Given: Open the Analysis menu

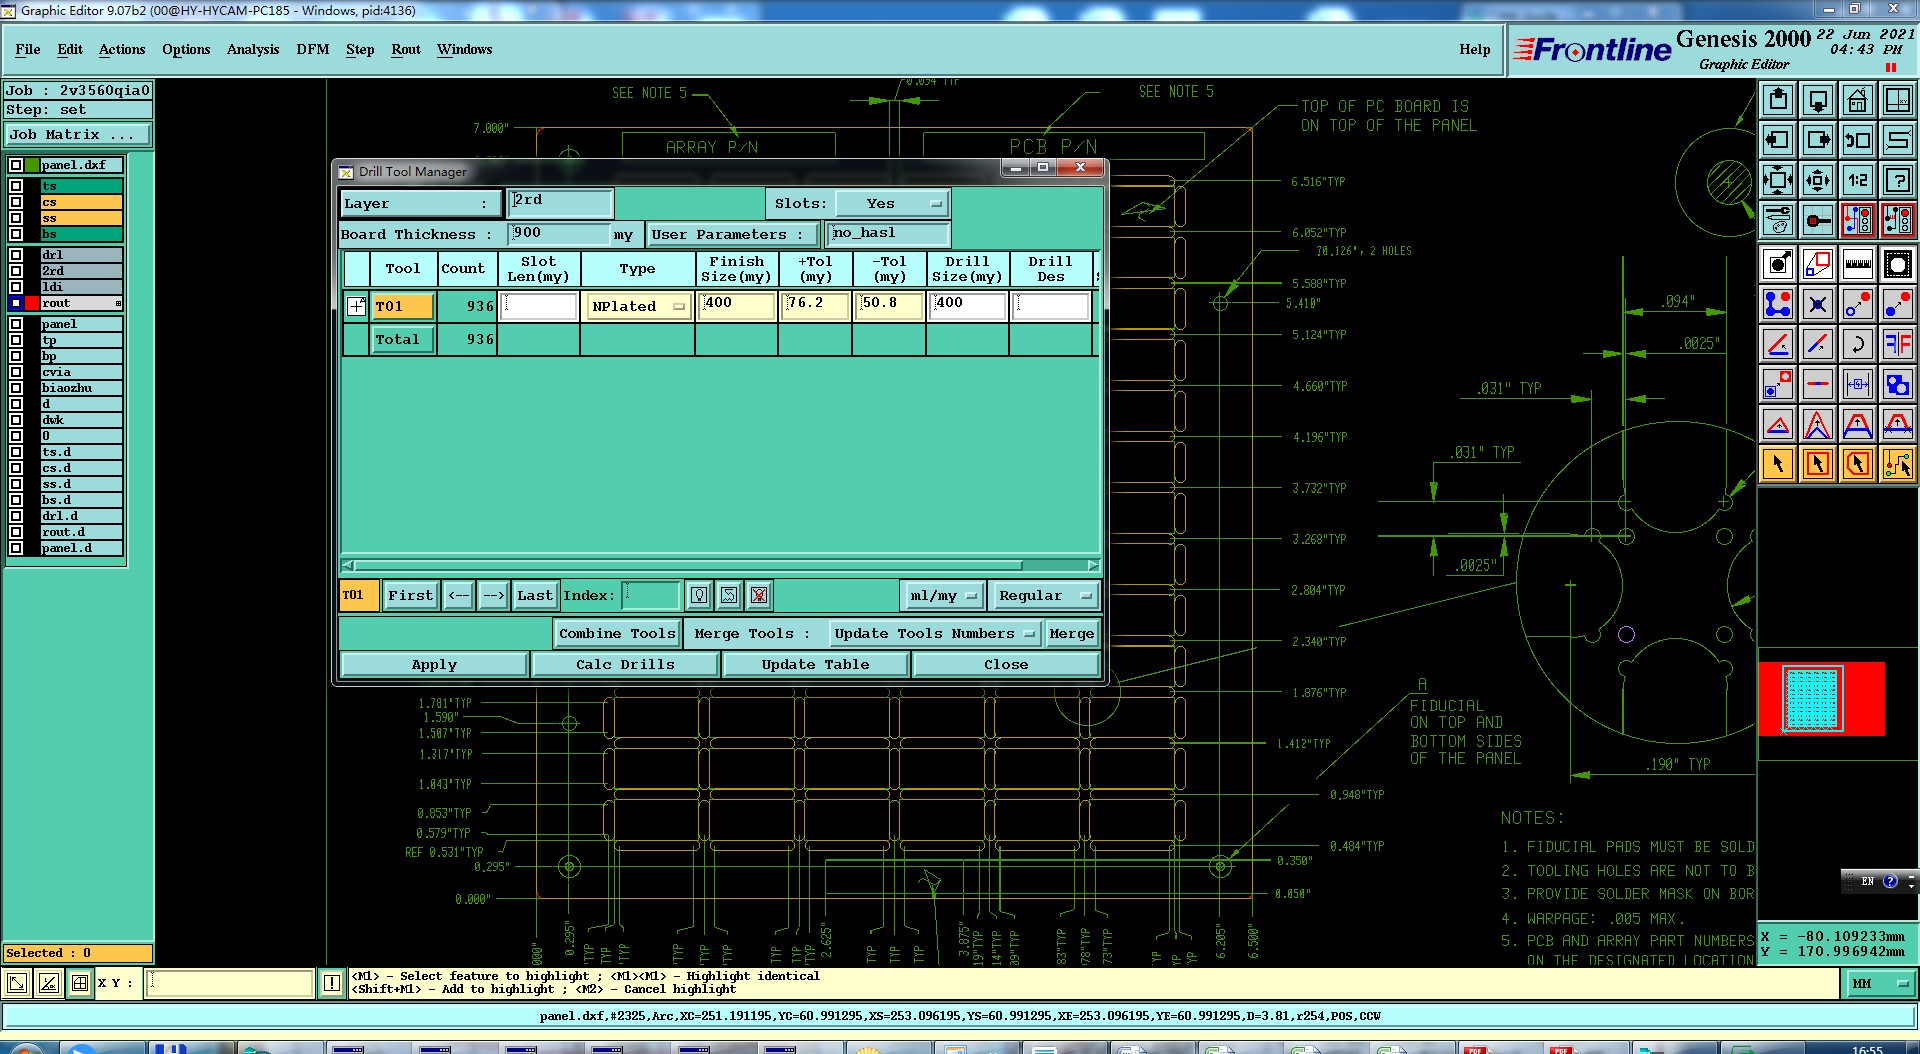Looking at the screenshot, I should [253, 49].
